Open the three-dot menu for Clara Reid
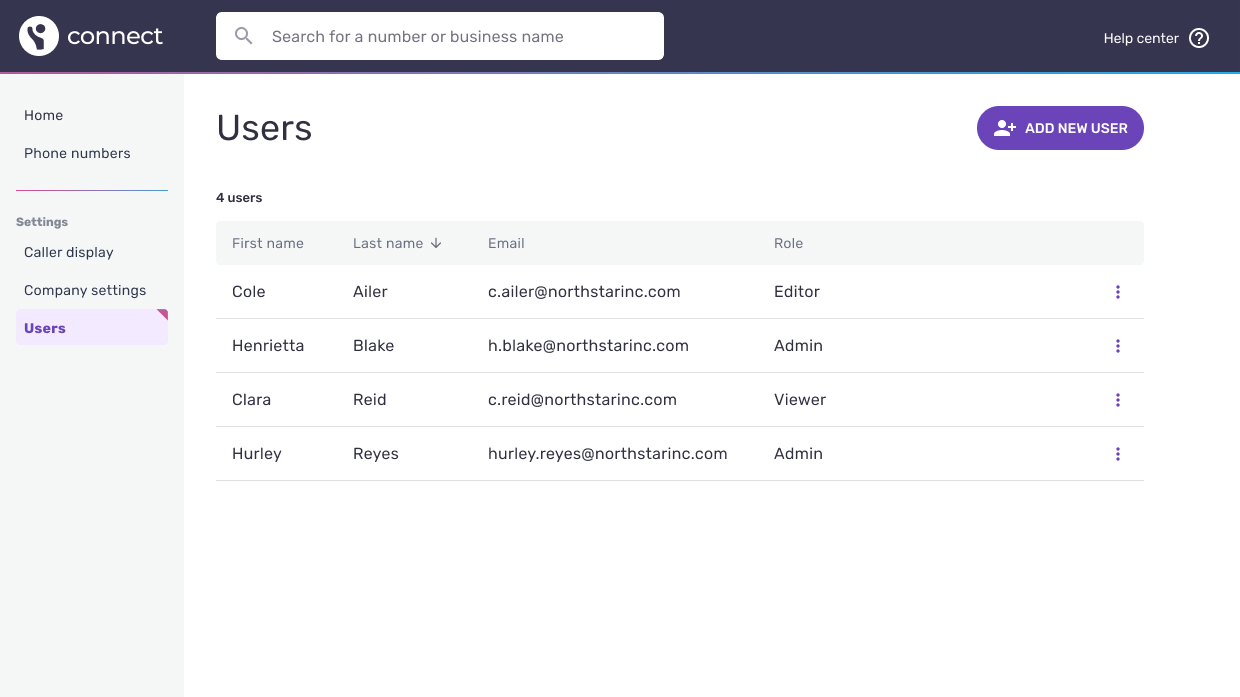Viewport: 1240px width, 697px height. pyautogui.click(x=1117, y=400)
